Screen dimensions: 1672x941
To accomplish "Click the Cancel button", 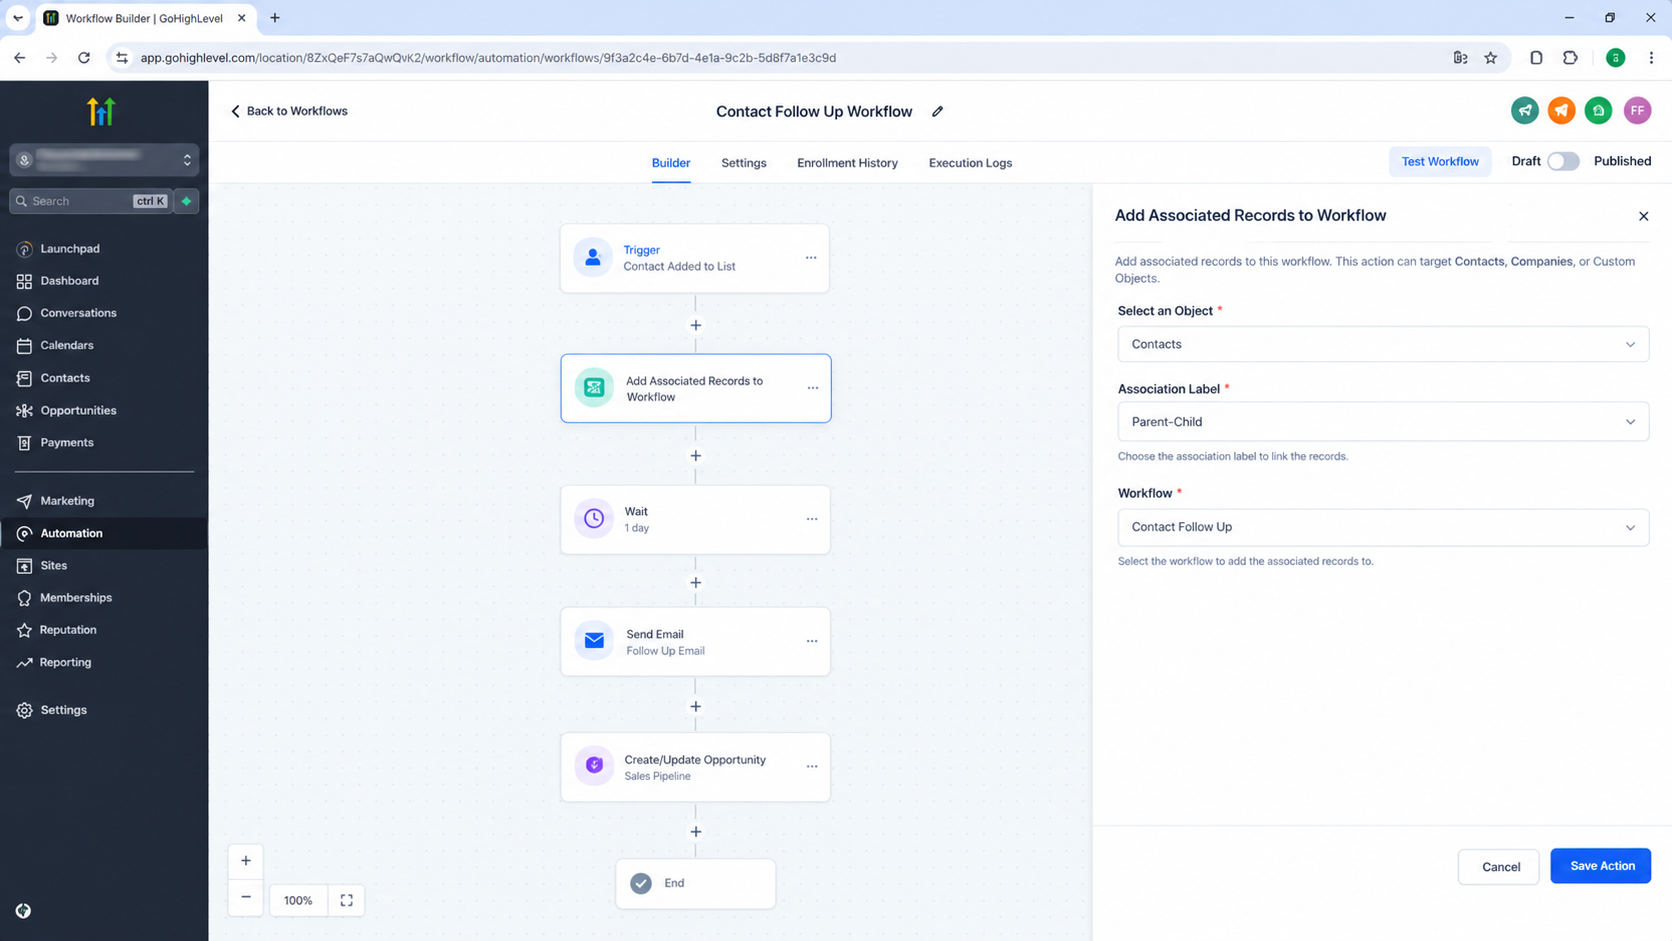I will (x=1500, y=867).
